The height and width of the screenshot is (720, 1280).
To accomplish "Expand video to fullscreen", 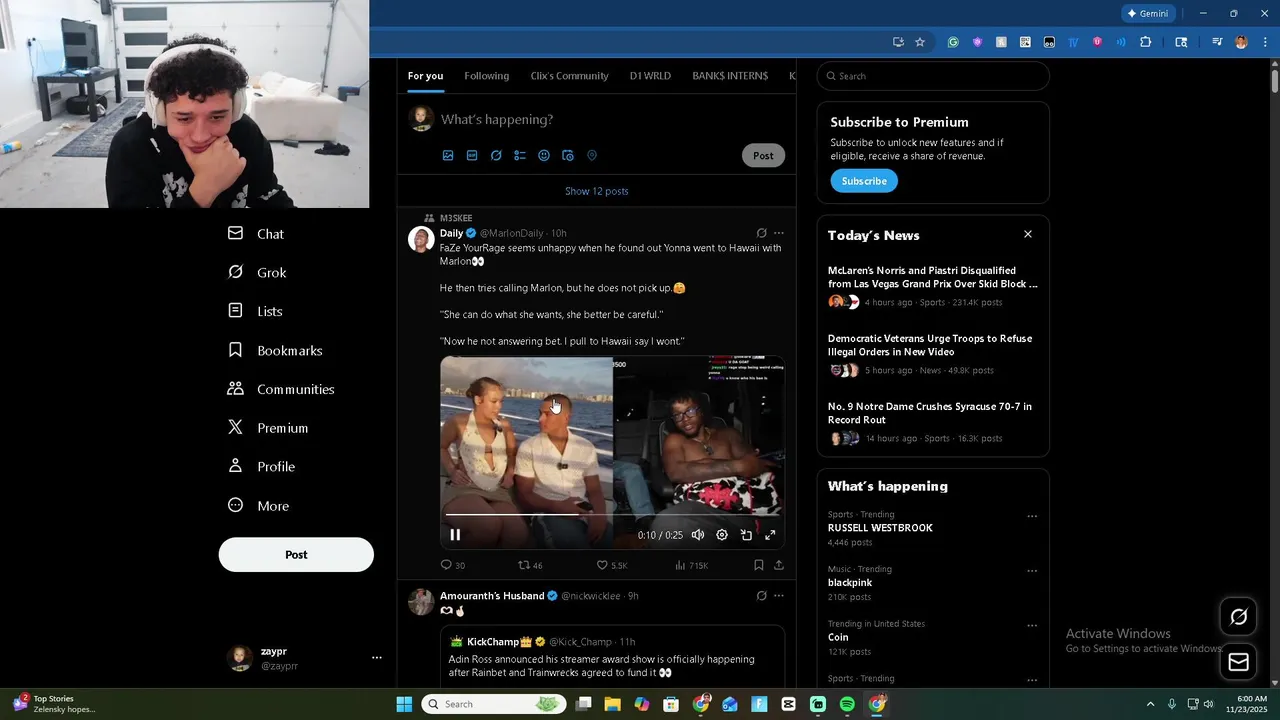I will [770, 535].
